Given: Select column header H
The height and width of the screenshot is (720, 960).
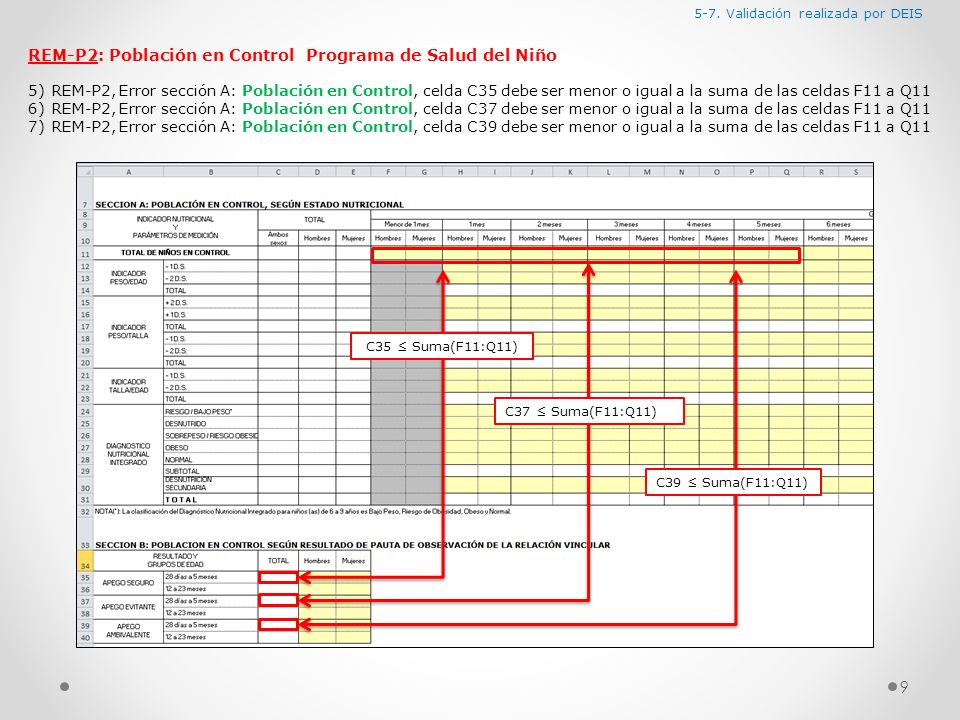Looking at the screenshot, I should coord(460,172).
